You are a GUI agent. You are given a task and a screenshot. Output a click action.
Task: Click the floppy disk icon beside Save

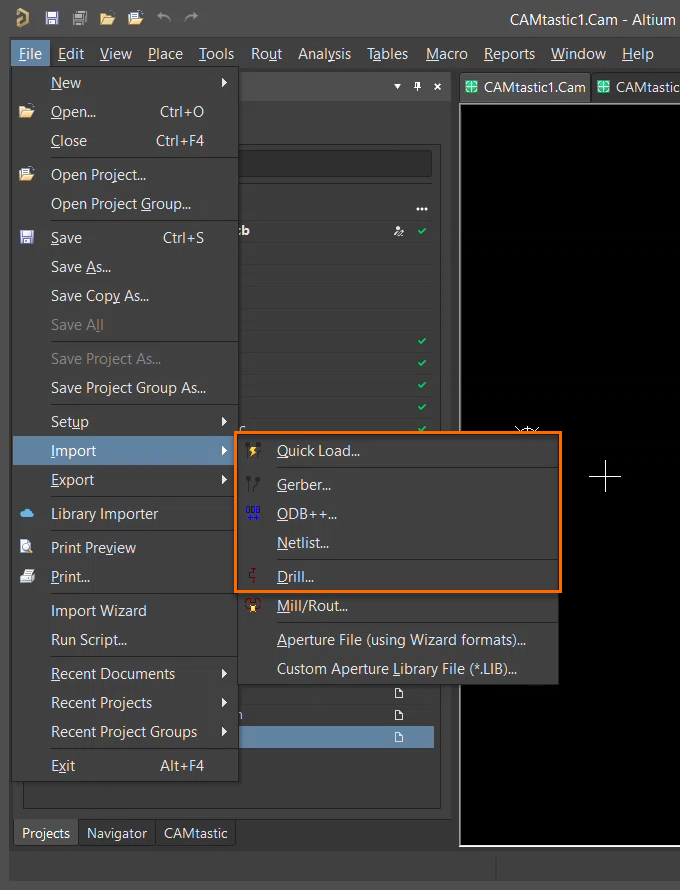click(27, 237)
